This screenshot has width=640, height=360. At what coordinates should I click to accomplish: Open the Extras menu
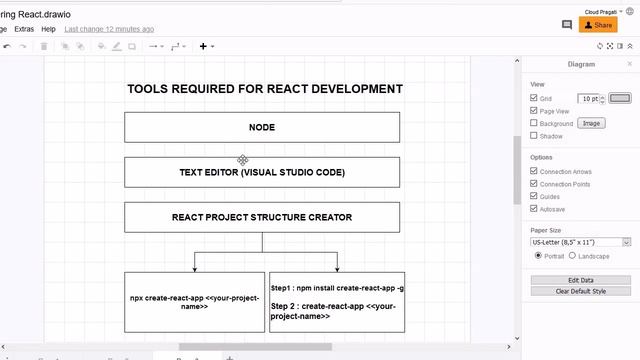(24, 29)
